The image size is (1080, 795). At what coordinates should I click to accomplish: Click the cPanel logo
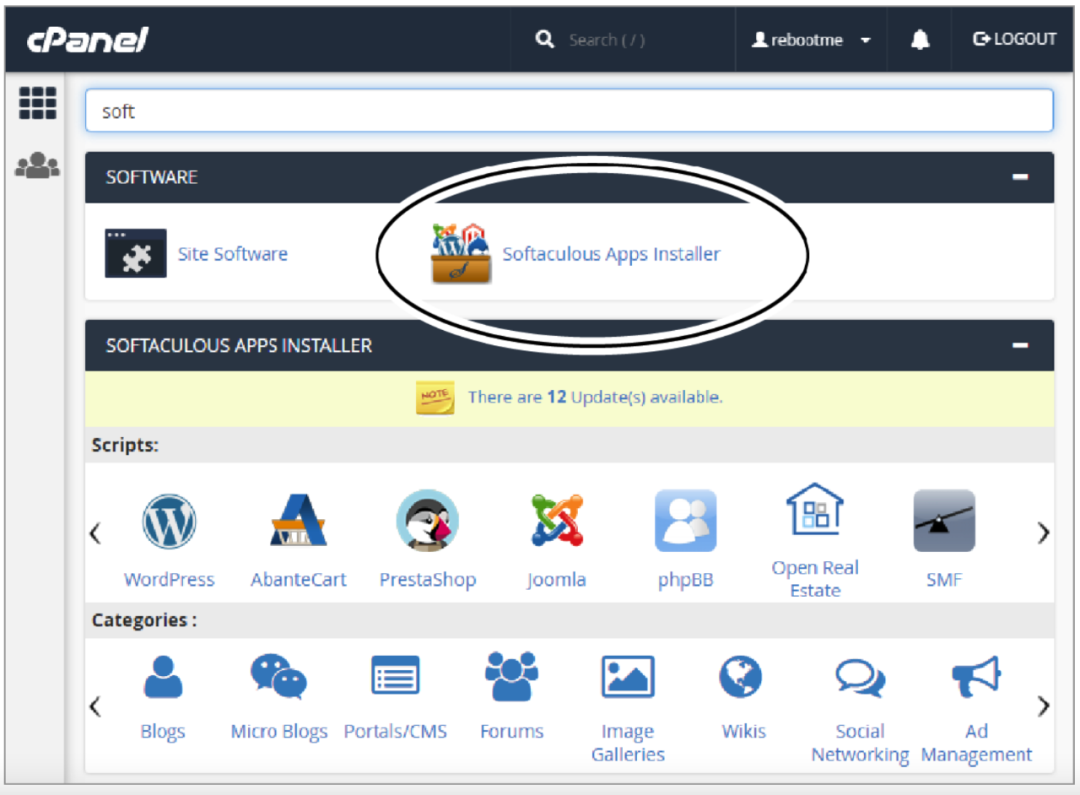coord(87,40)
